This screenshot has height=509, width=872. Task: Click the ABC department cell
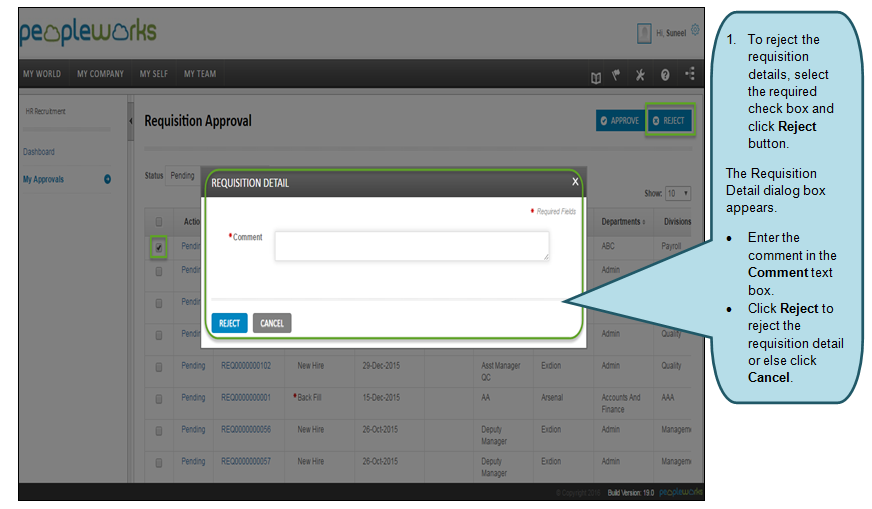(608, 246)
